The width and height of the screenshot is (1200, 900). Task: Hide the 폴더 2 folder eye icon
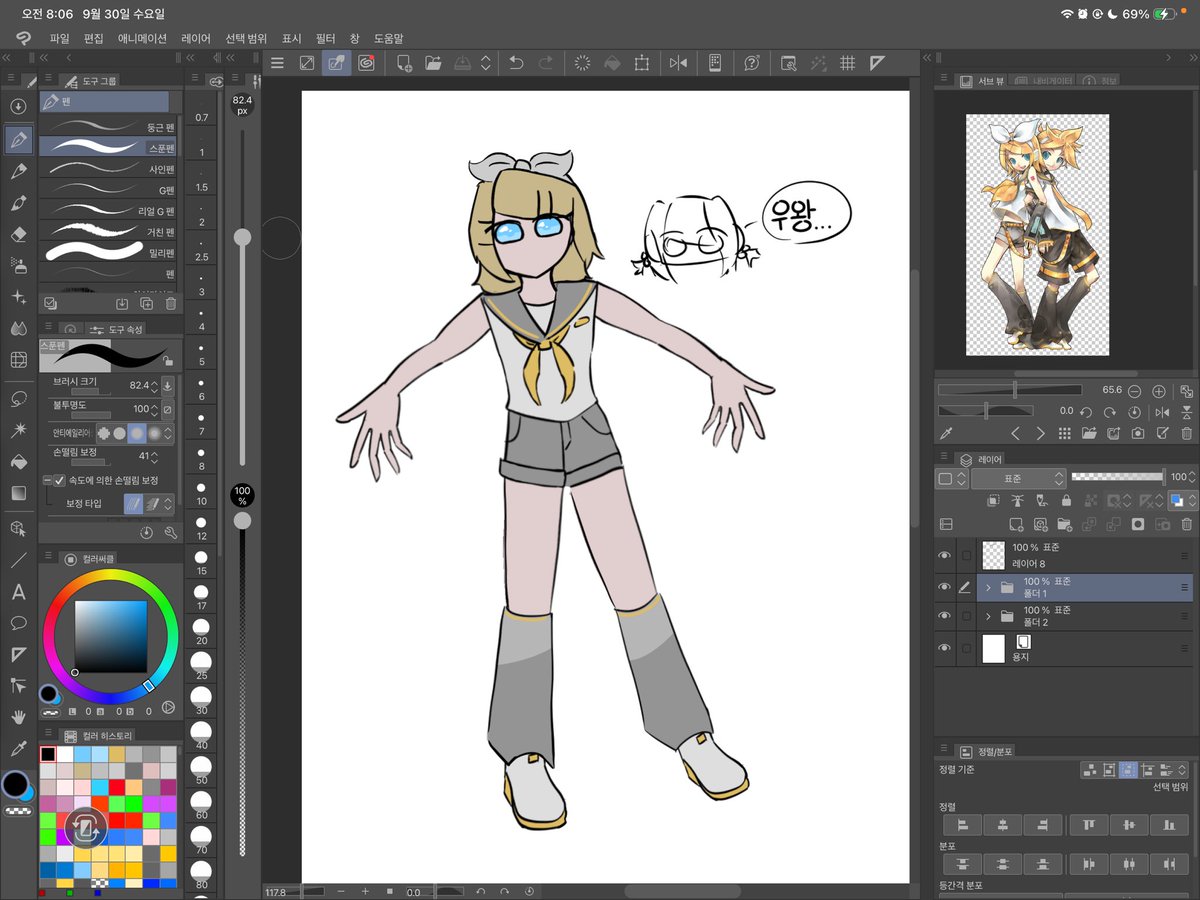coord(944,616)
